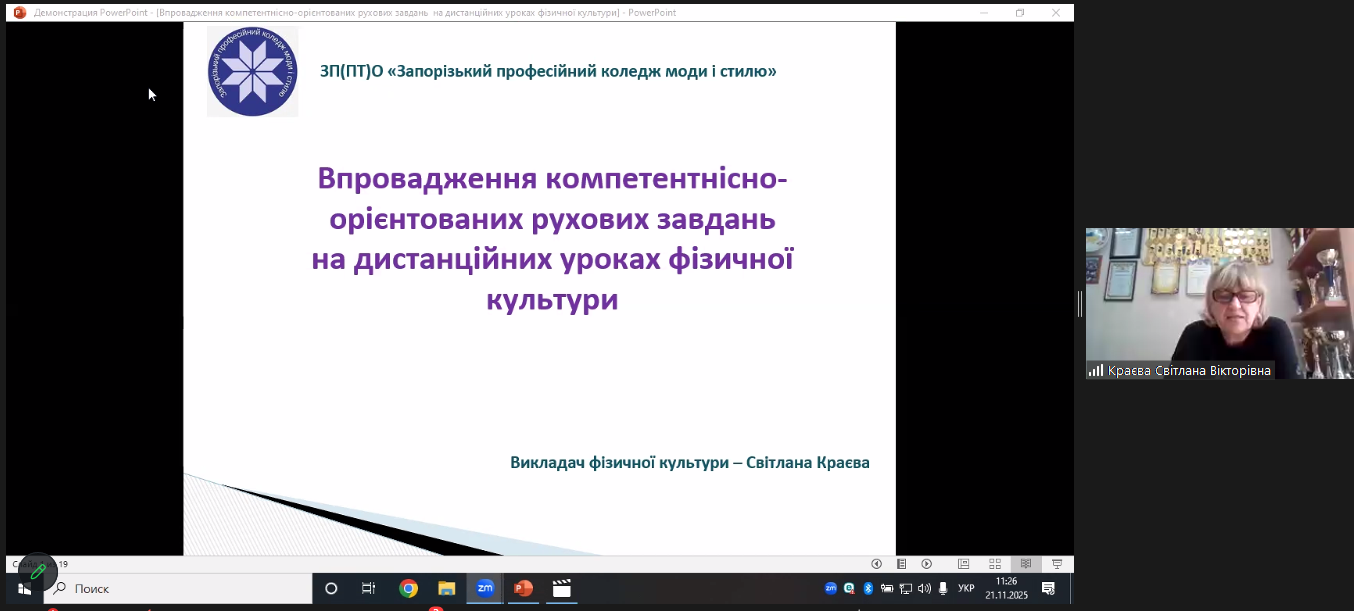
Task: Launch Google Chrome from taskbar
Action: 408,589
